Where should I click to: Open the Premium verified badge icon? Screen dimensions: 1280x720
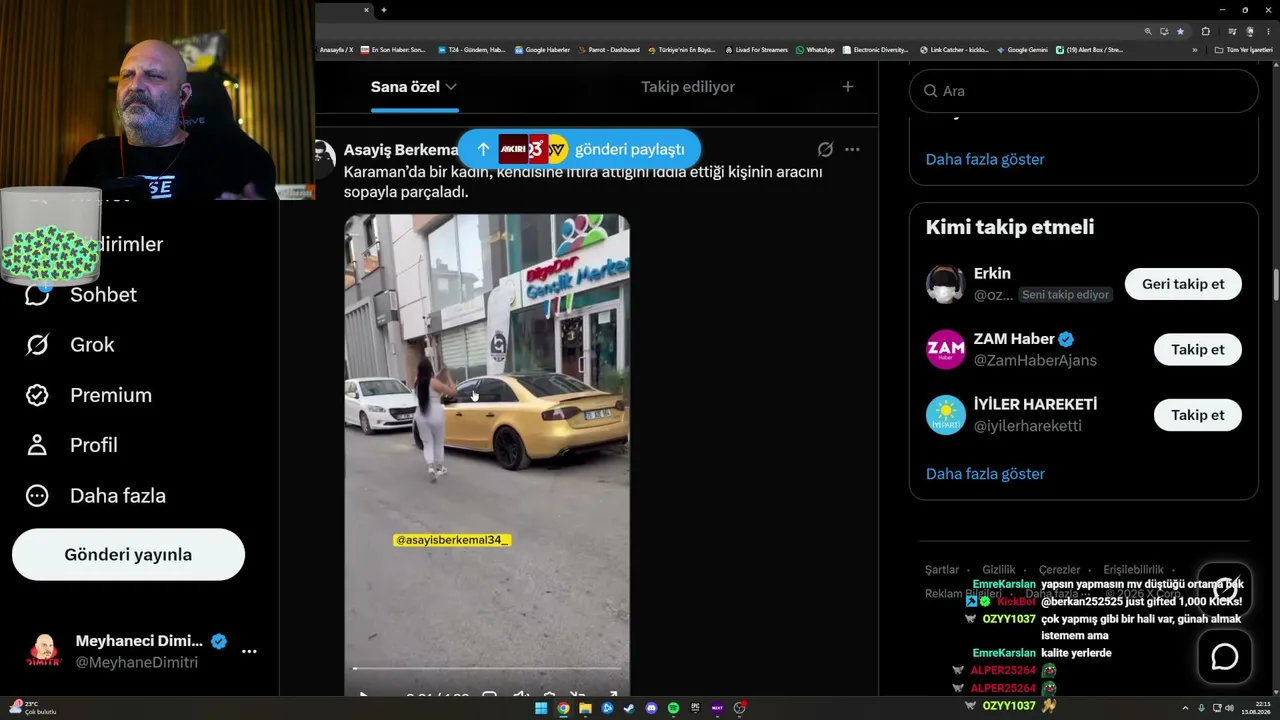coord(37,395)
